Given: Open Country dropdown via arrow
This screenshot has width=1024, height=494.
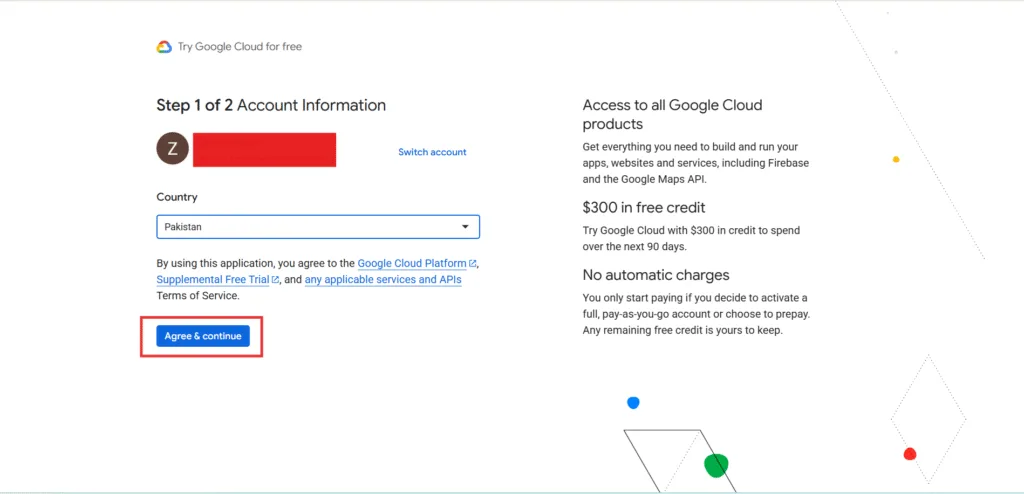Looking at the screenshot, I should coord(465,227).
